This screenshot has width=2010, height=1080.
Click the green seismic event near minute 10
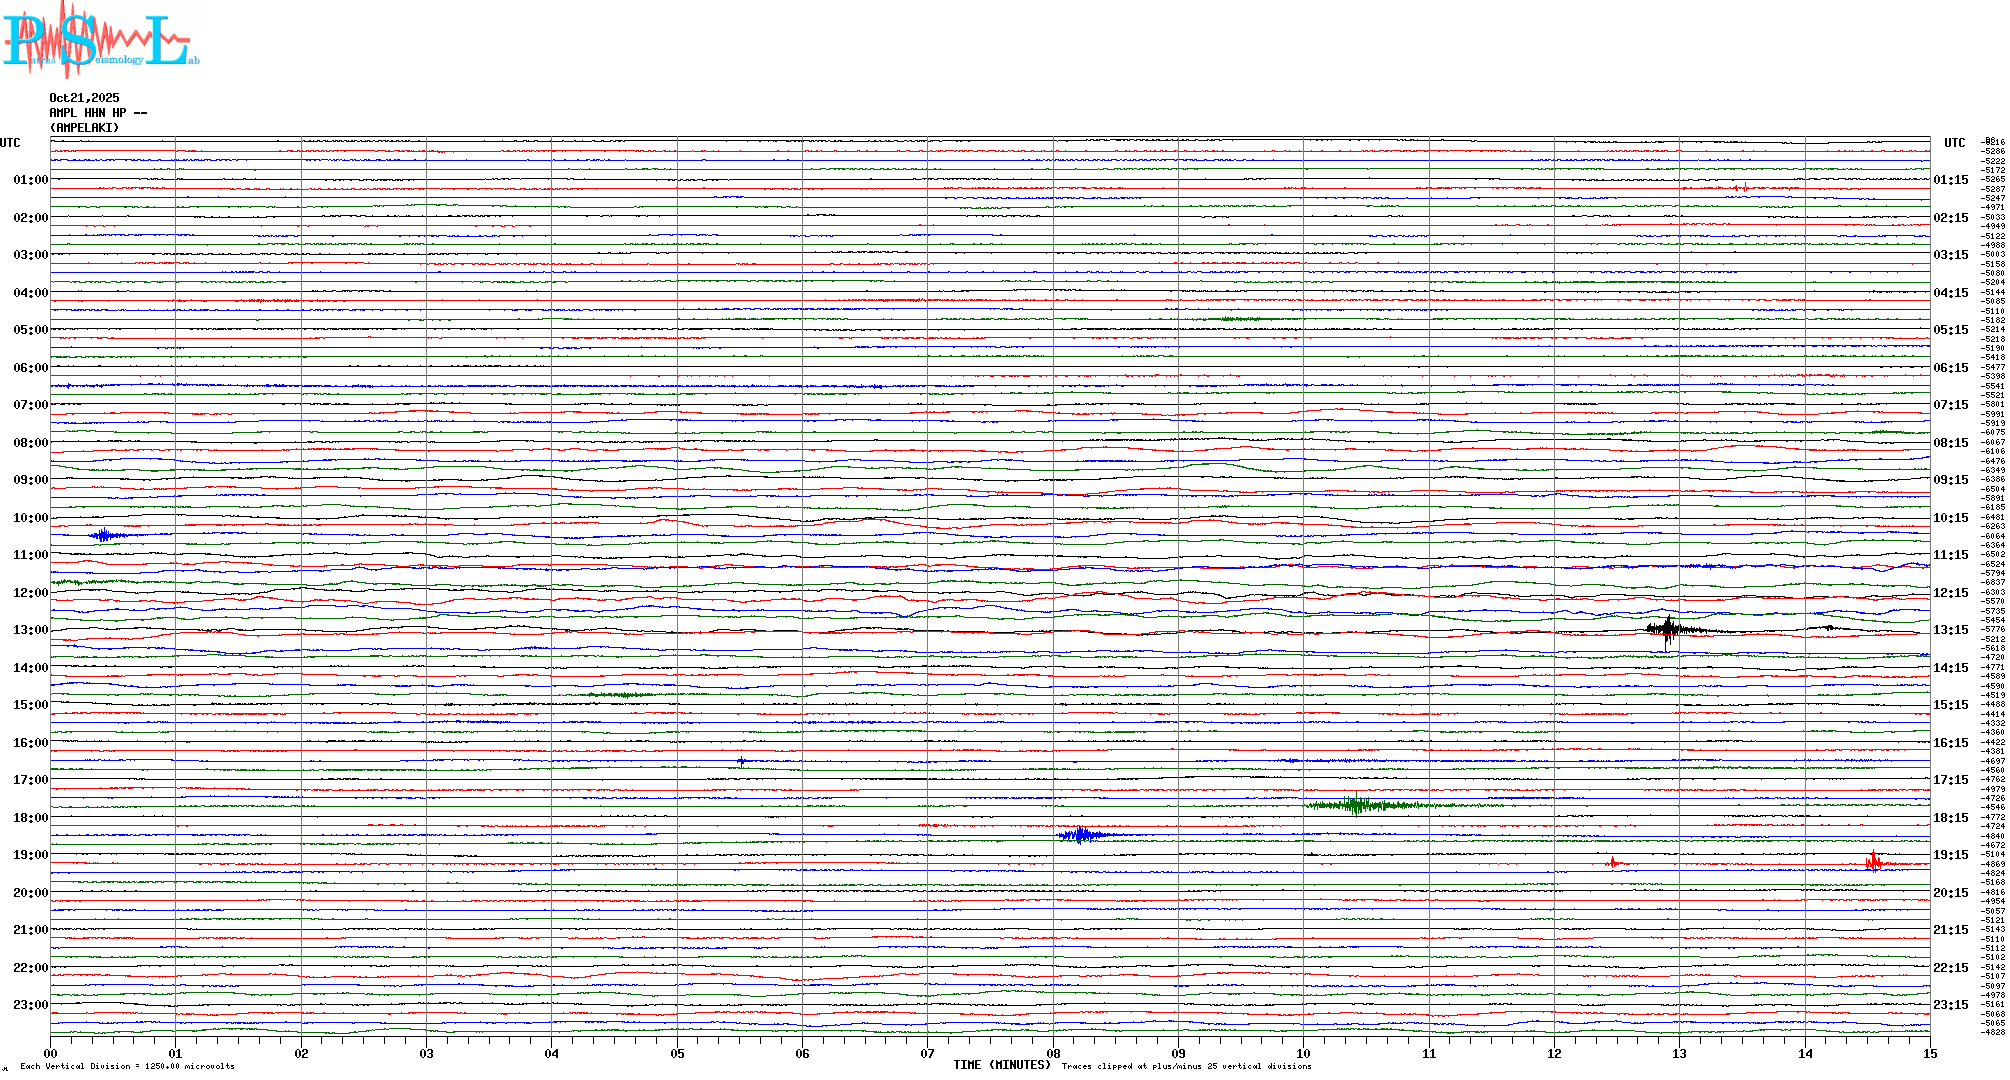pos(1356,805)
